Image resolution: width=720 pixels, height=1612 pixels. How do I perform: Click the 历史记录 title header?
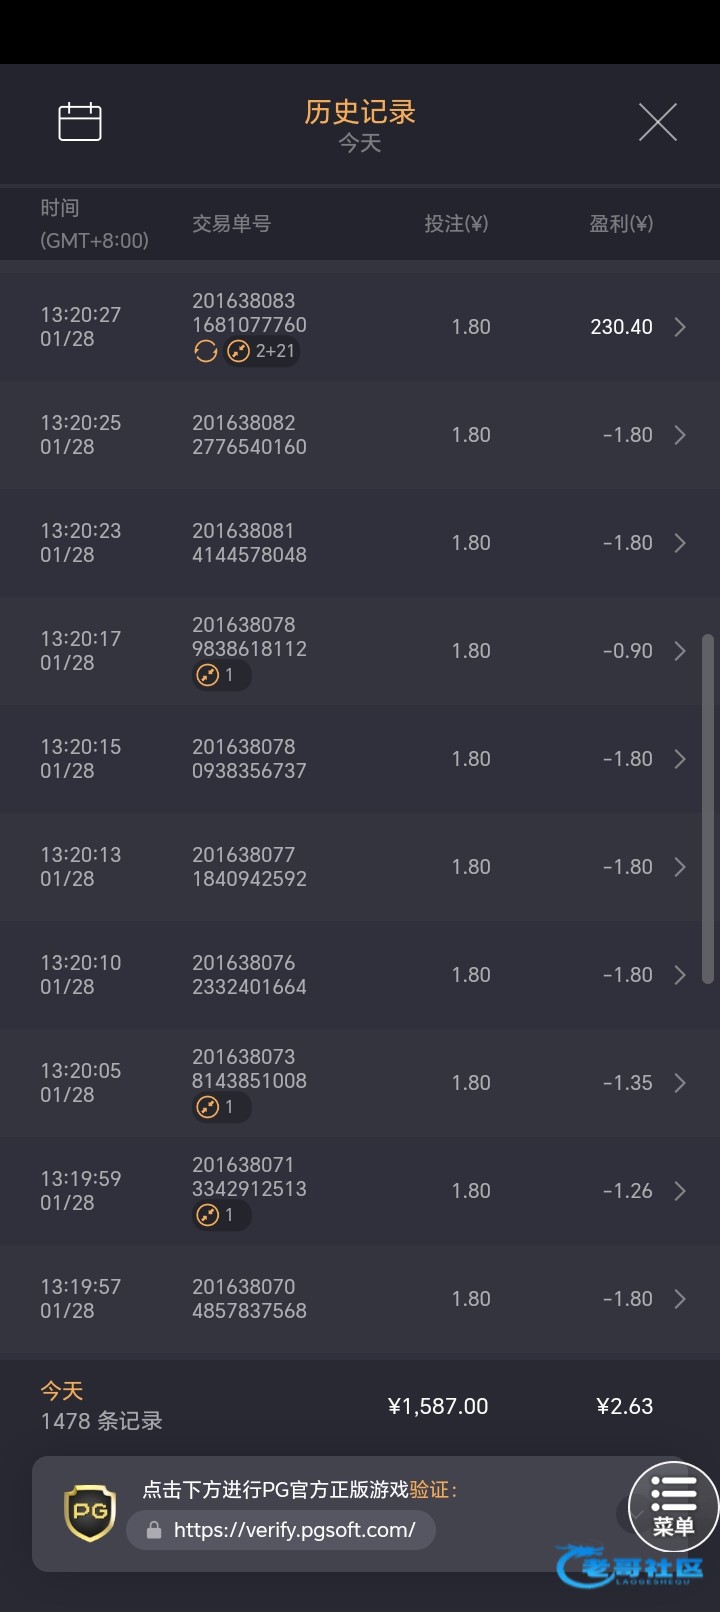[360, 112]
